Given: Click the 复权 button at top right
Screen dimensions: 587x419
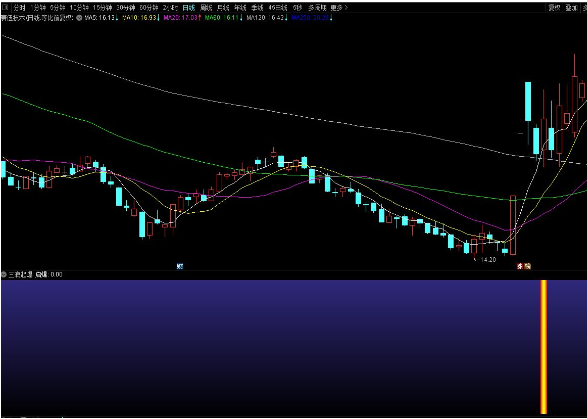Looking at the screenshot, I should [554, 7].
